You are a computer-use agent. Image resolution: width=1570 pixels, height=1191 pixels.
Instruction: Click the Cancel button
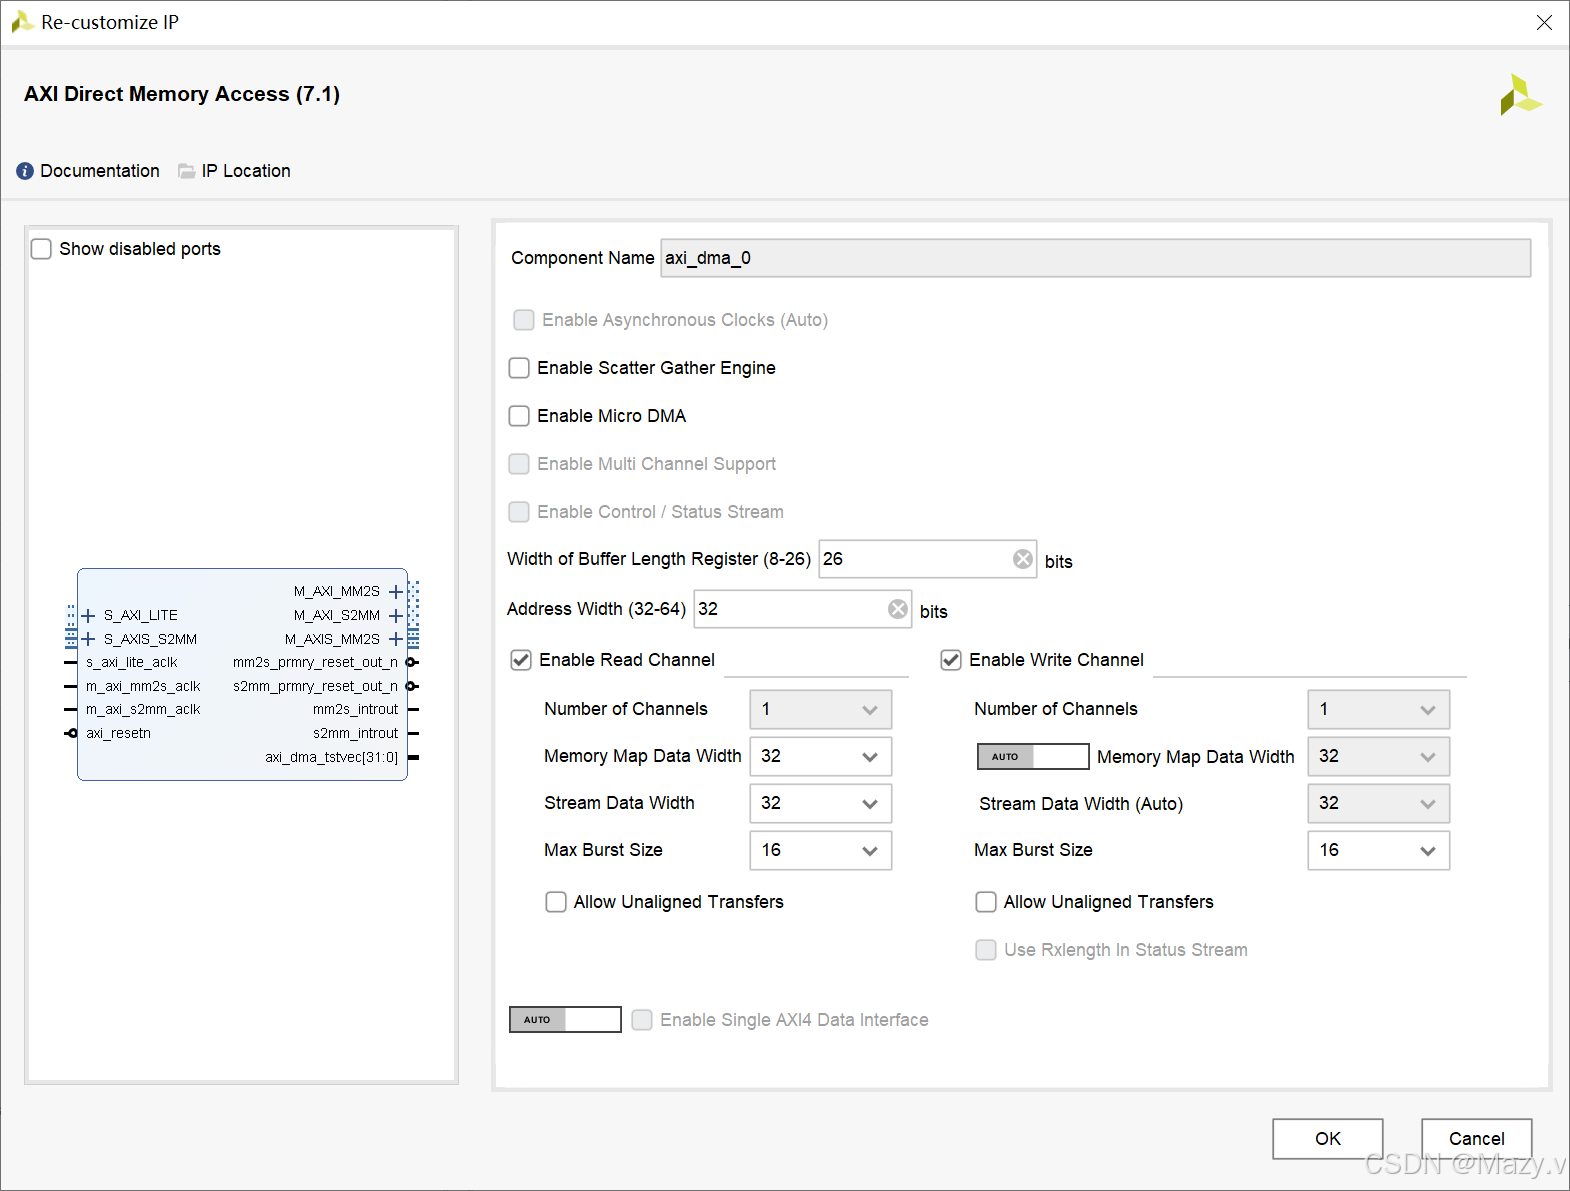tap(1476, 1139)
